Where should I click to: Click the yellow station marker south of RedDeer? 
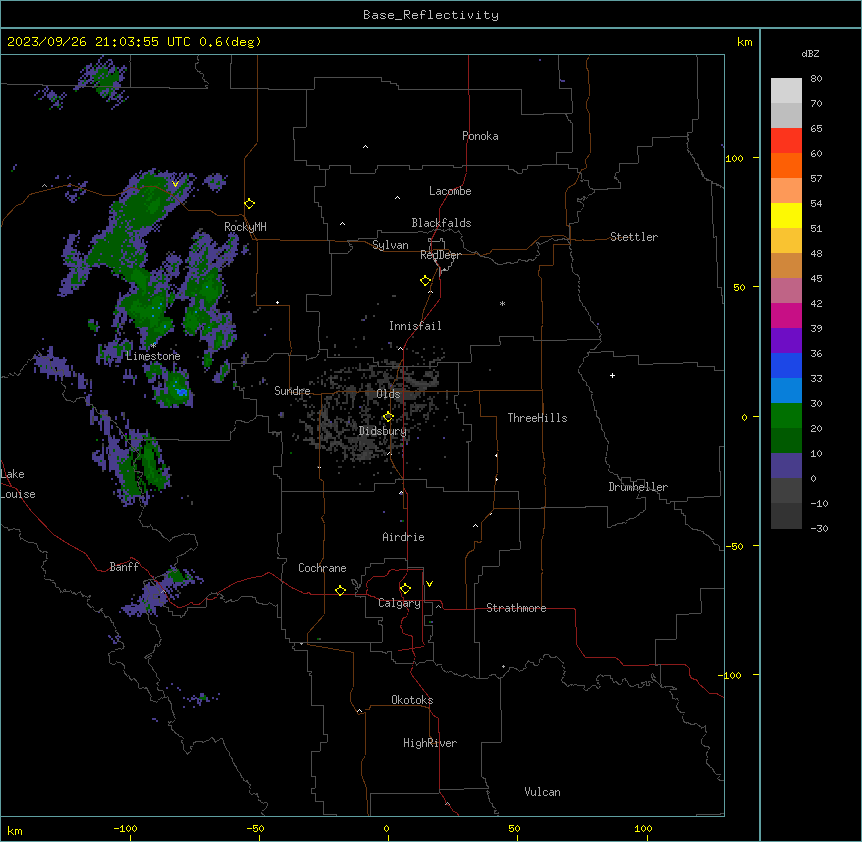coord(426,281)
